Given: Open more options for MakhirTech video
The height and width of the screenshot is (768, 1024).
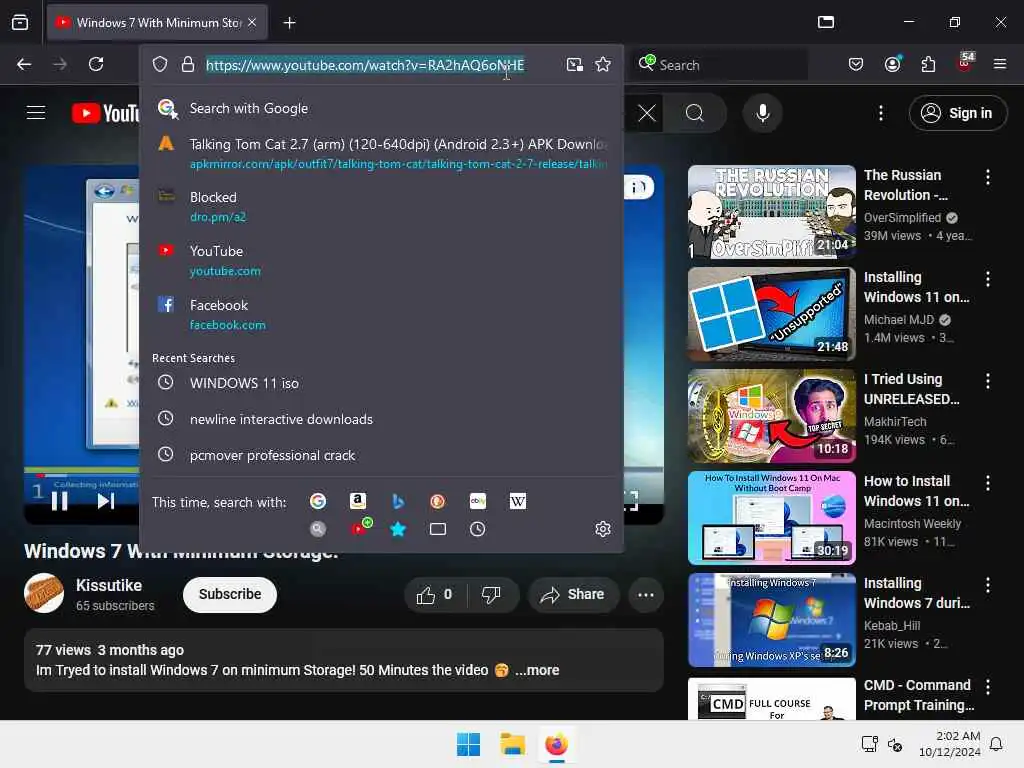Looking at the screenshot, I should pos(987,381).
